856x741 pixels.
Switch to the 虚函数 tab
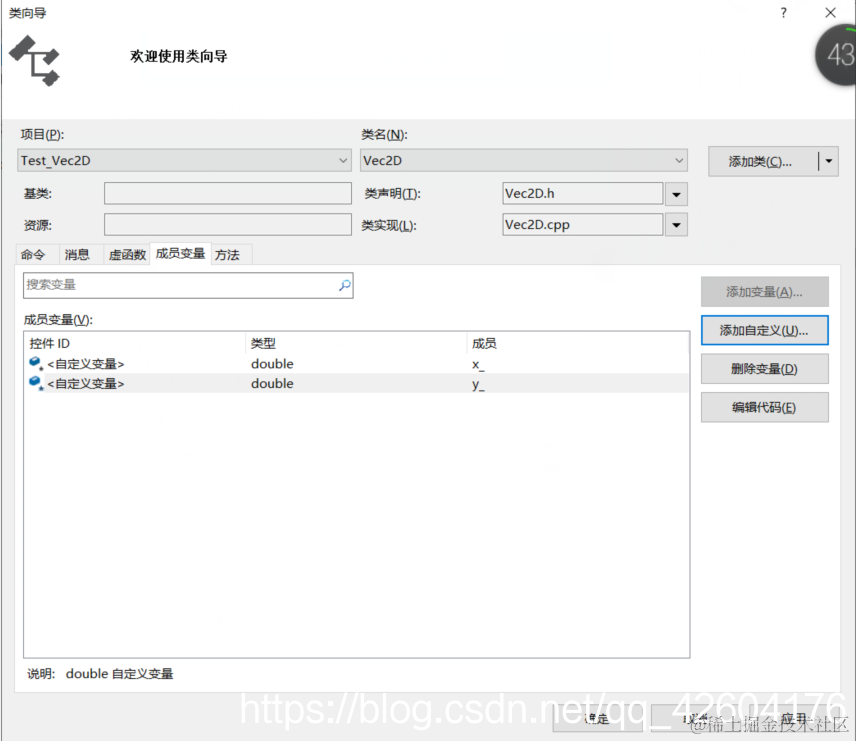[x=127, y=254]
